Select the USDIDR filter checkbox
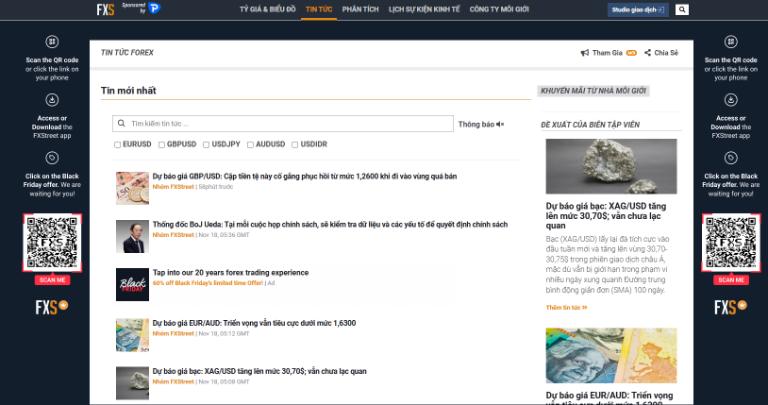This screenshot has width=768, height=405. (x=294, y=144)
